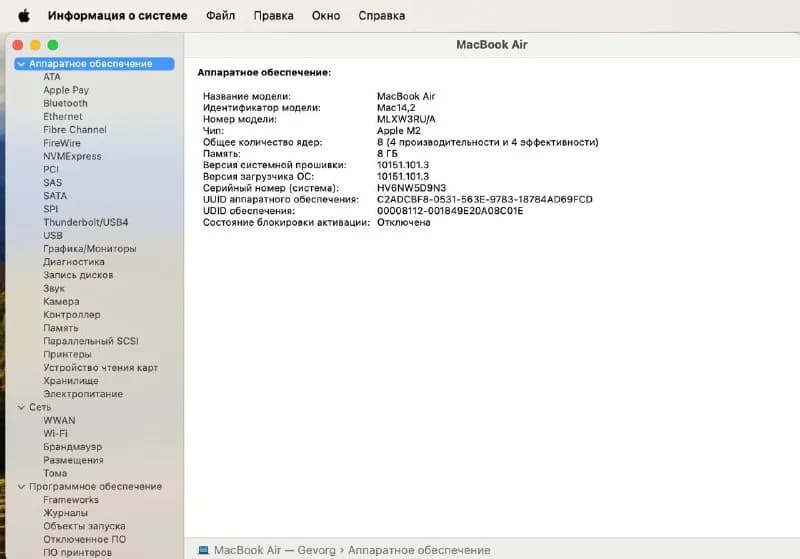The image size is (800, 559).
Task: Select NVMExpress in the sidebar
Action: click(x=72, y=157)
